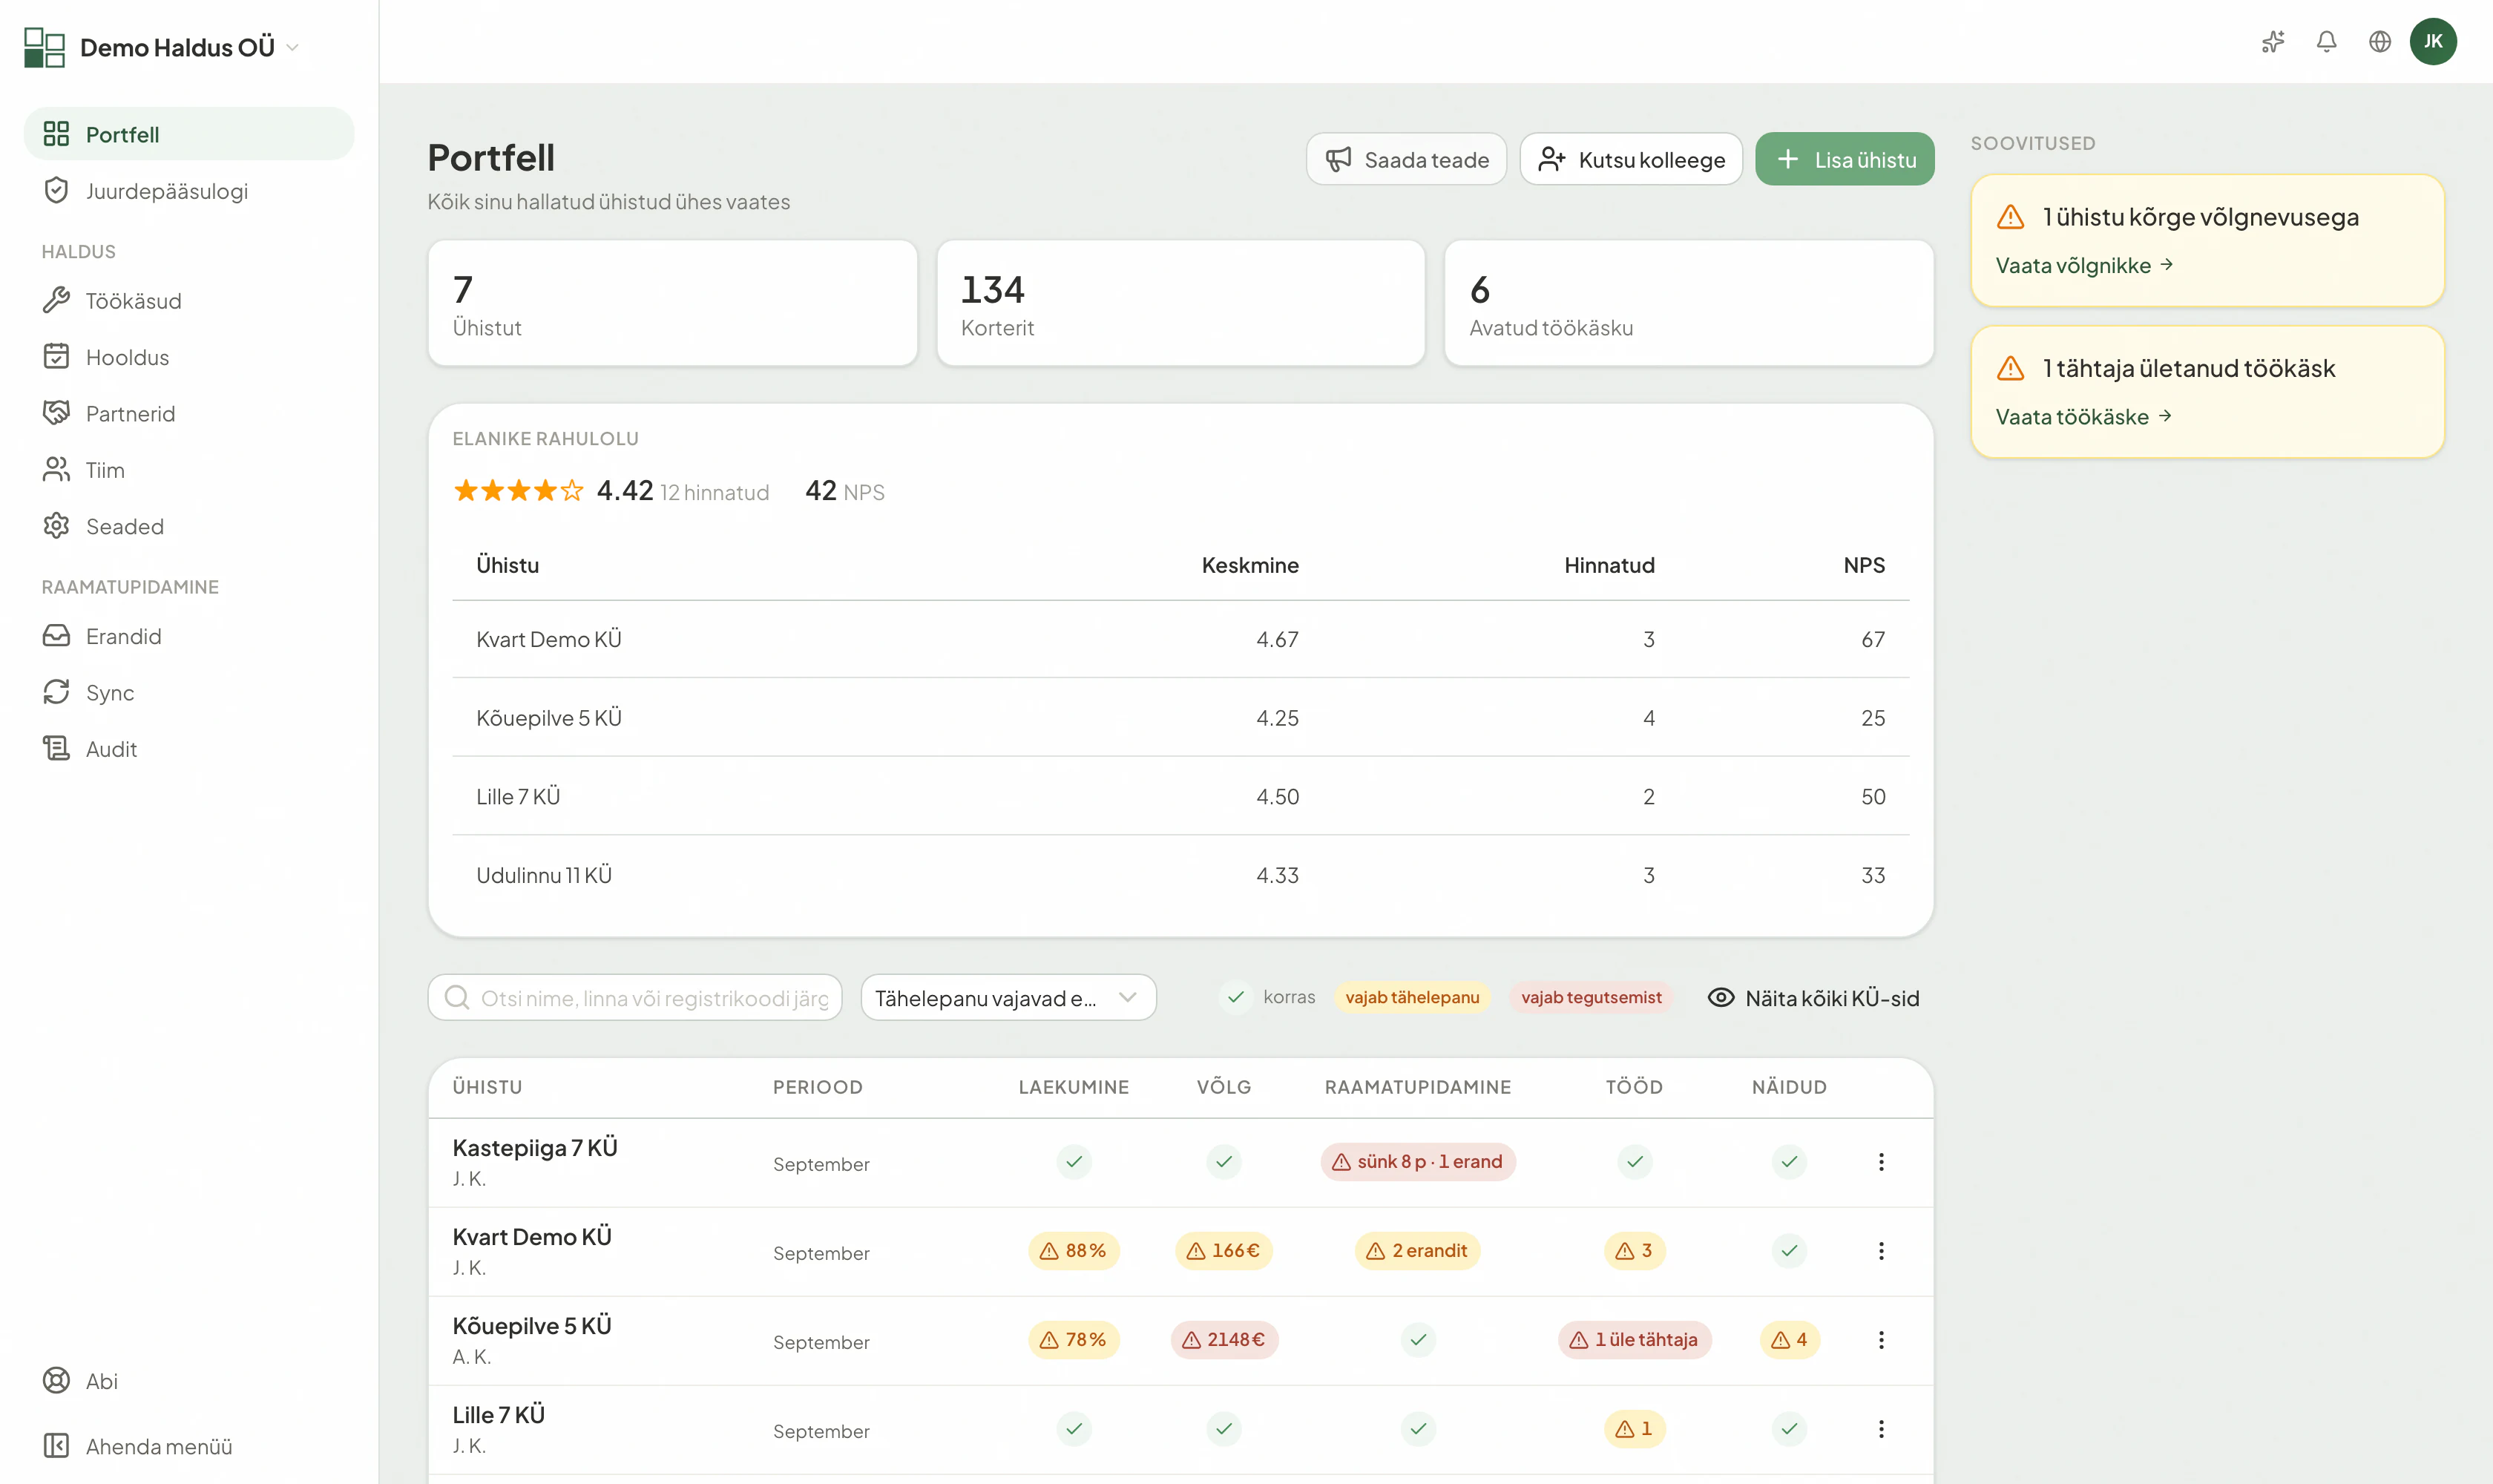The width and height of the screenshot is (2493, 1484).
Task: Open Audit page
Action: (189, 748)
